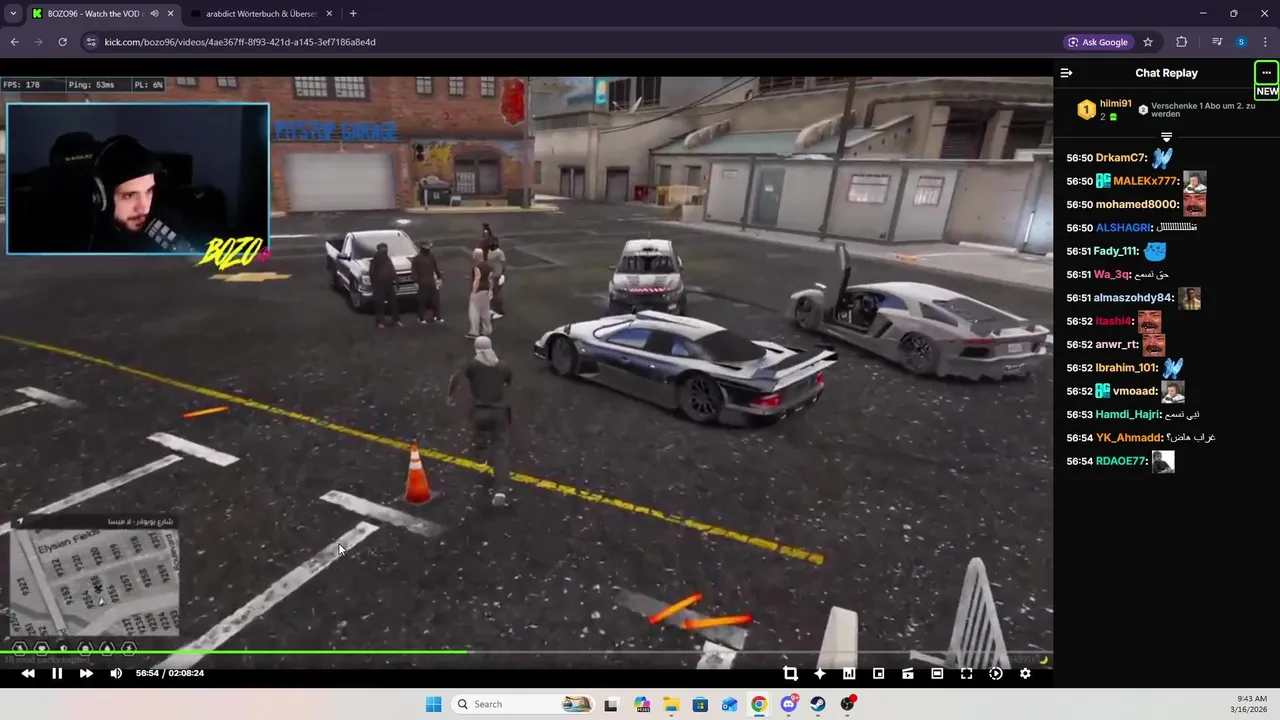Click username itashi4 in chat
Screen dimensions: 1280x720
(1114, 322)
